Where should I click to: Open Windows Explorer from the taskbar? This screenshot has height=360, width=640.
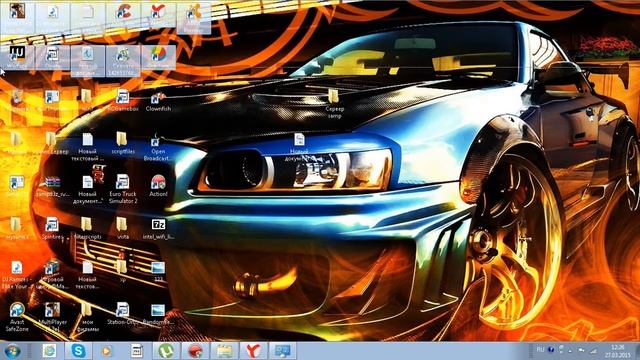tap(224, 351)
